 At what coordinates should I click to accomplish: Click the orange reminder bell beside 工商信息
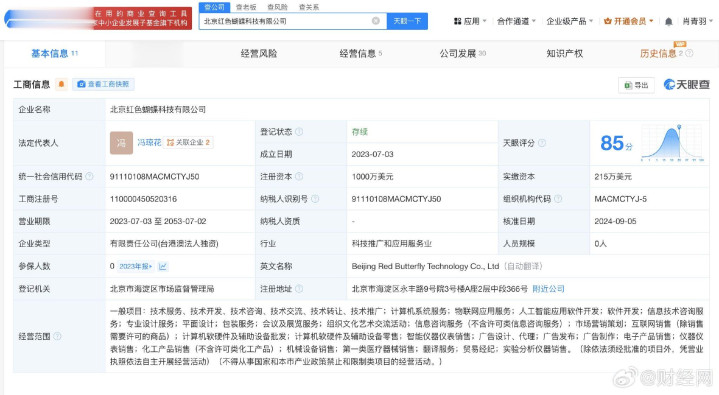[61, 84]
